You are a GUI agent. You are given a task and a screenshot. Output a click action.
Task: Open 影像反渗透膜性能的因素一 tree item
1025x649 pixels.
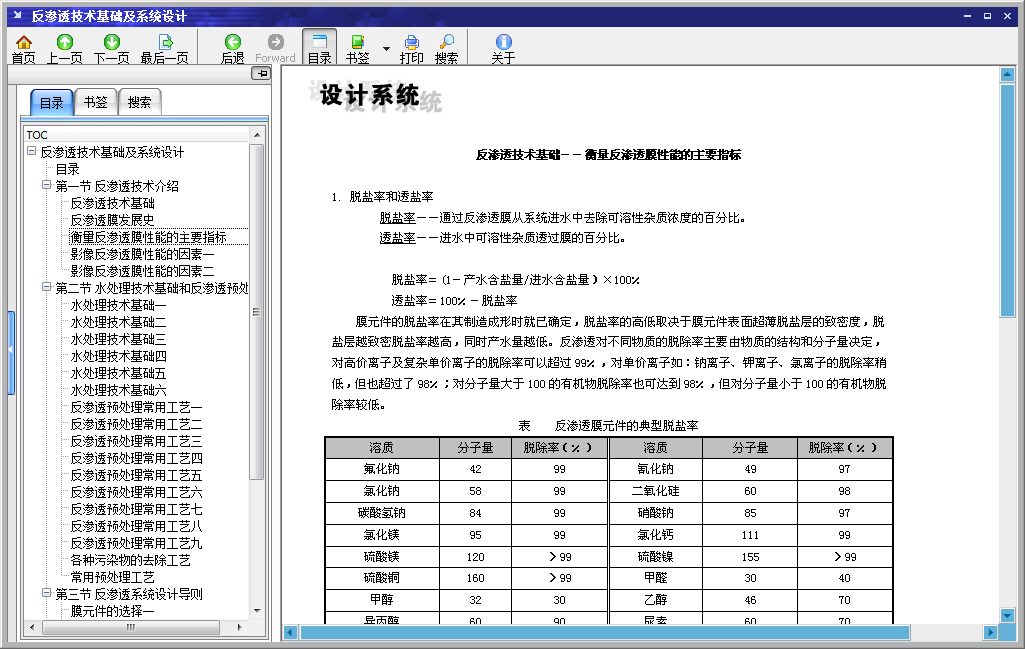[143, 254]
